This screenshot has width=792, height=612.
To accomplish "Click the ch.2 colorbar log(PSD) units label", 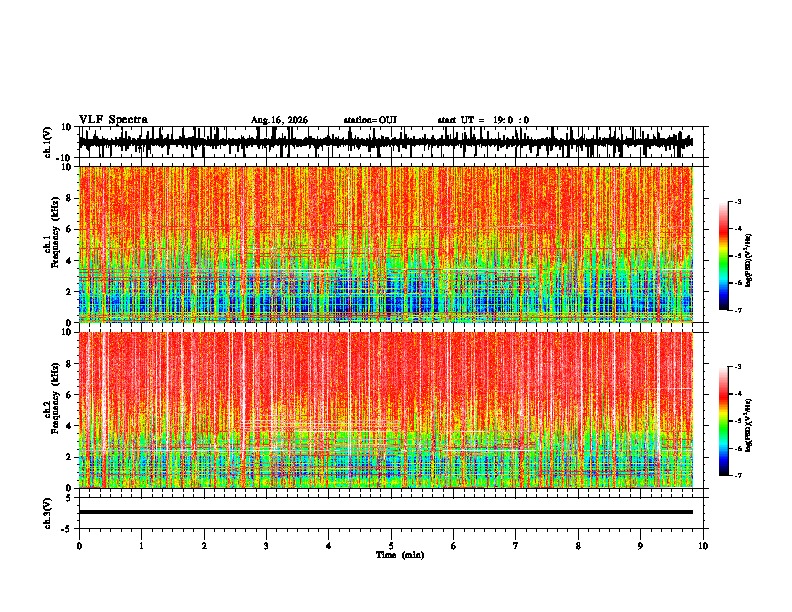I will tap(749, 426).
